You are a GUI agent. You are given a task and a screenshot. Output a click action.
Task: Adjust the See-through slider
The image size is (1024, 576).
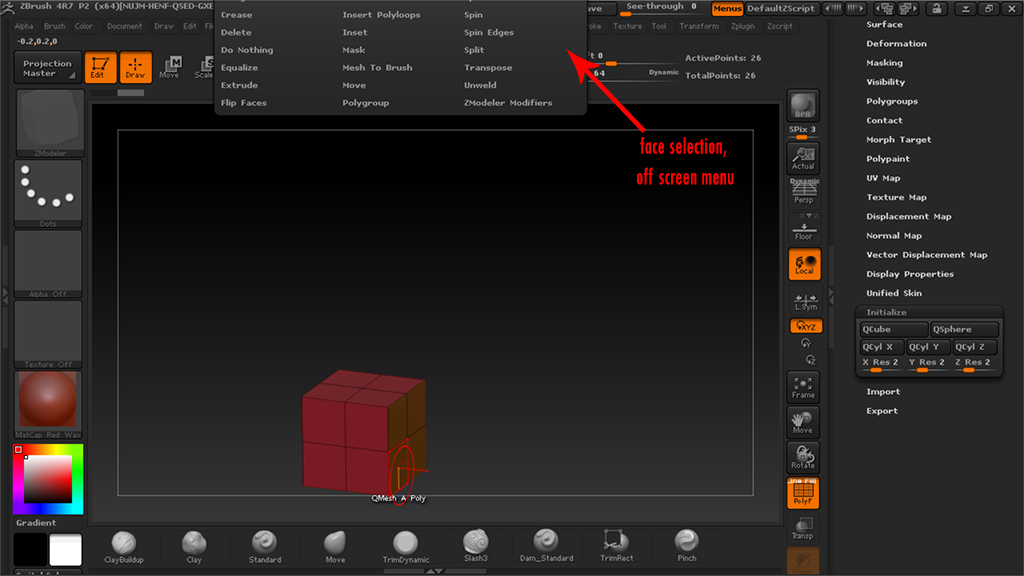click(x=662, y=8)
